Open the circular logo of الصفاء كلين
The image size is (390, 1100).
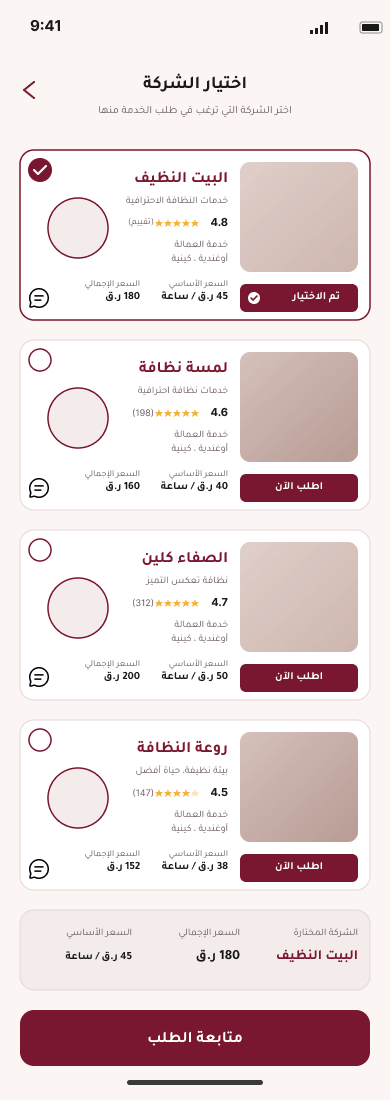click(78, 608)
